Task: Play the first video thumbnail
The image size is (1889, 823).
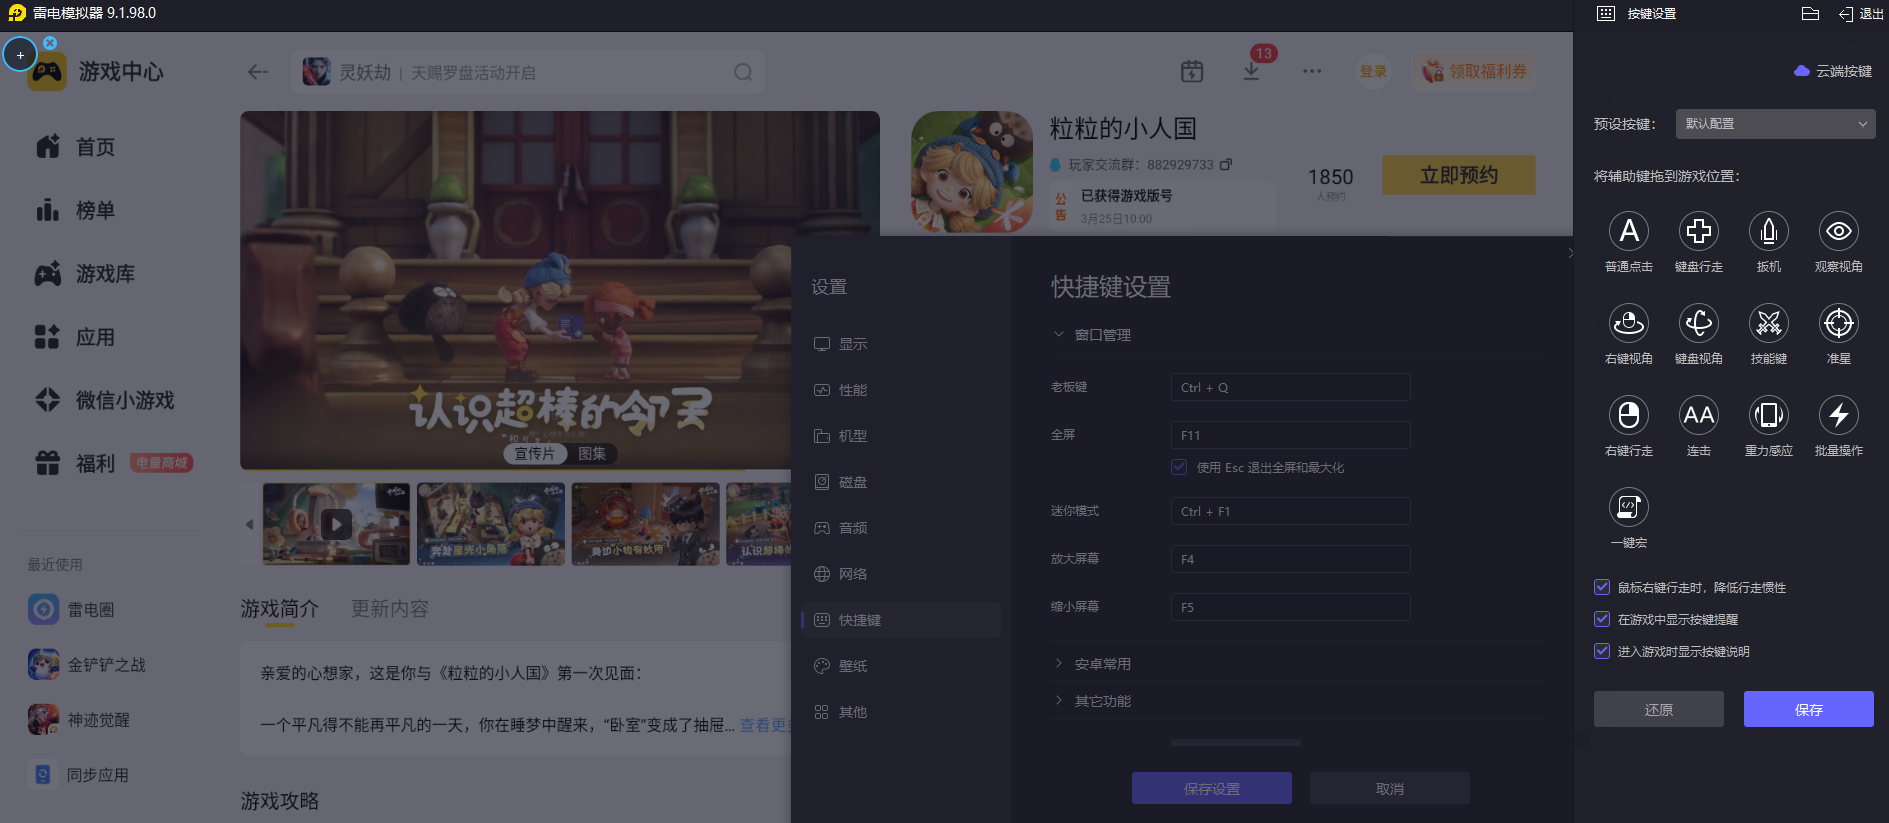Action: (336, 524)
